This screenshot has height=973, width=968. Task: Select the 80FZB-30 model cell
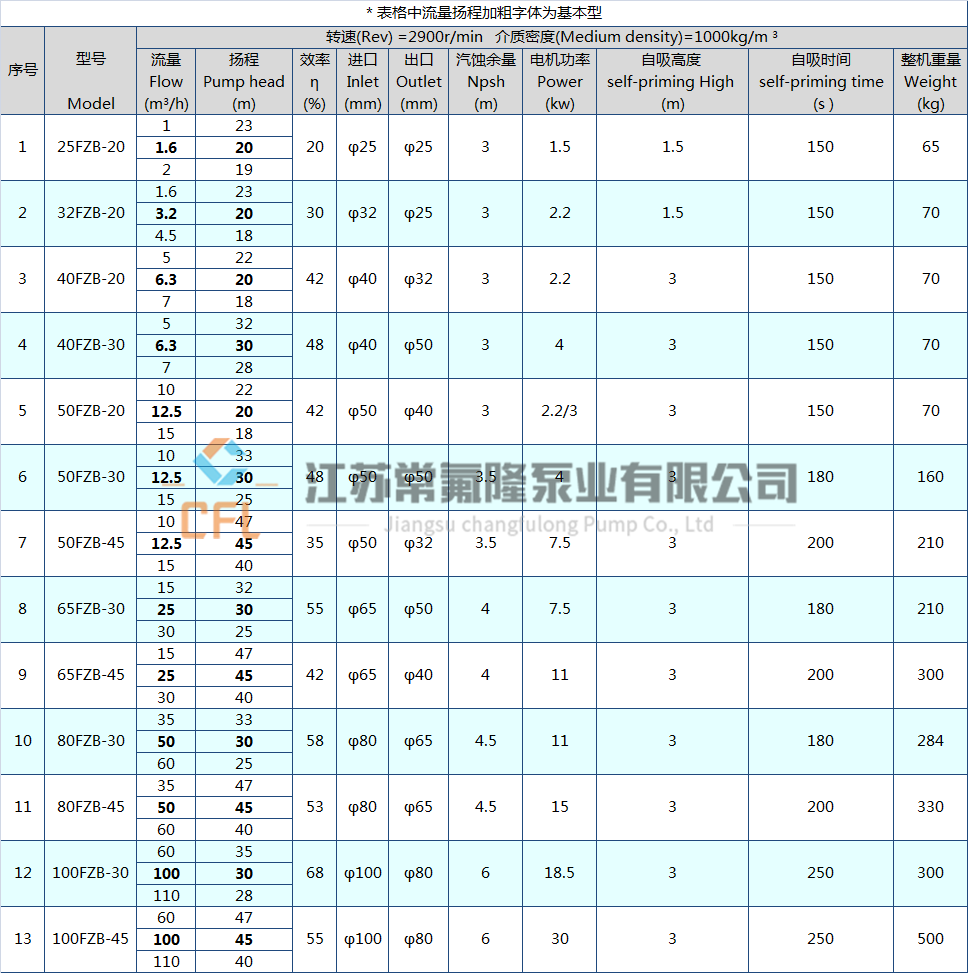tap(91, 741)
